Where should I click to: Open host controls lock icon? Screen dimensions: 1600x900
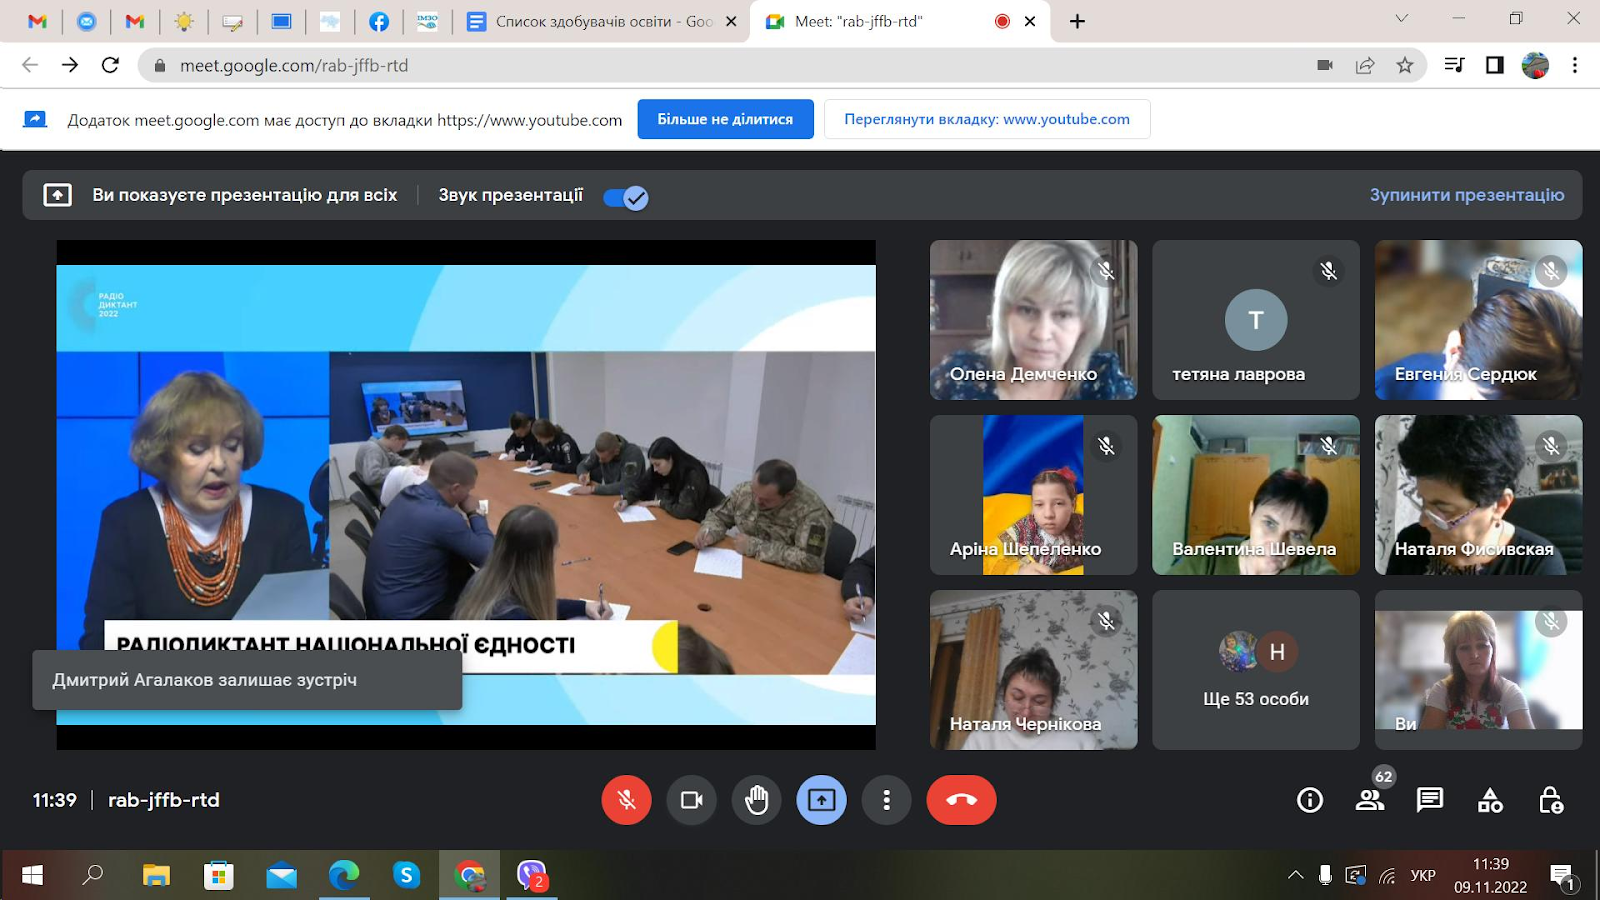pyautogui.click(x=1550, y=800)
